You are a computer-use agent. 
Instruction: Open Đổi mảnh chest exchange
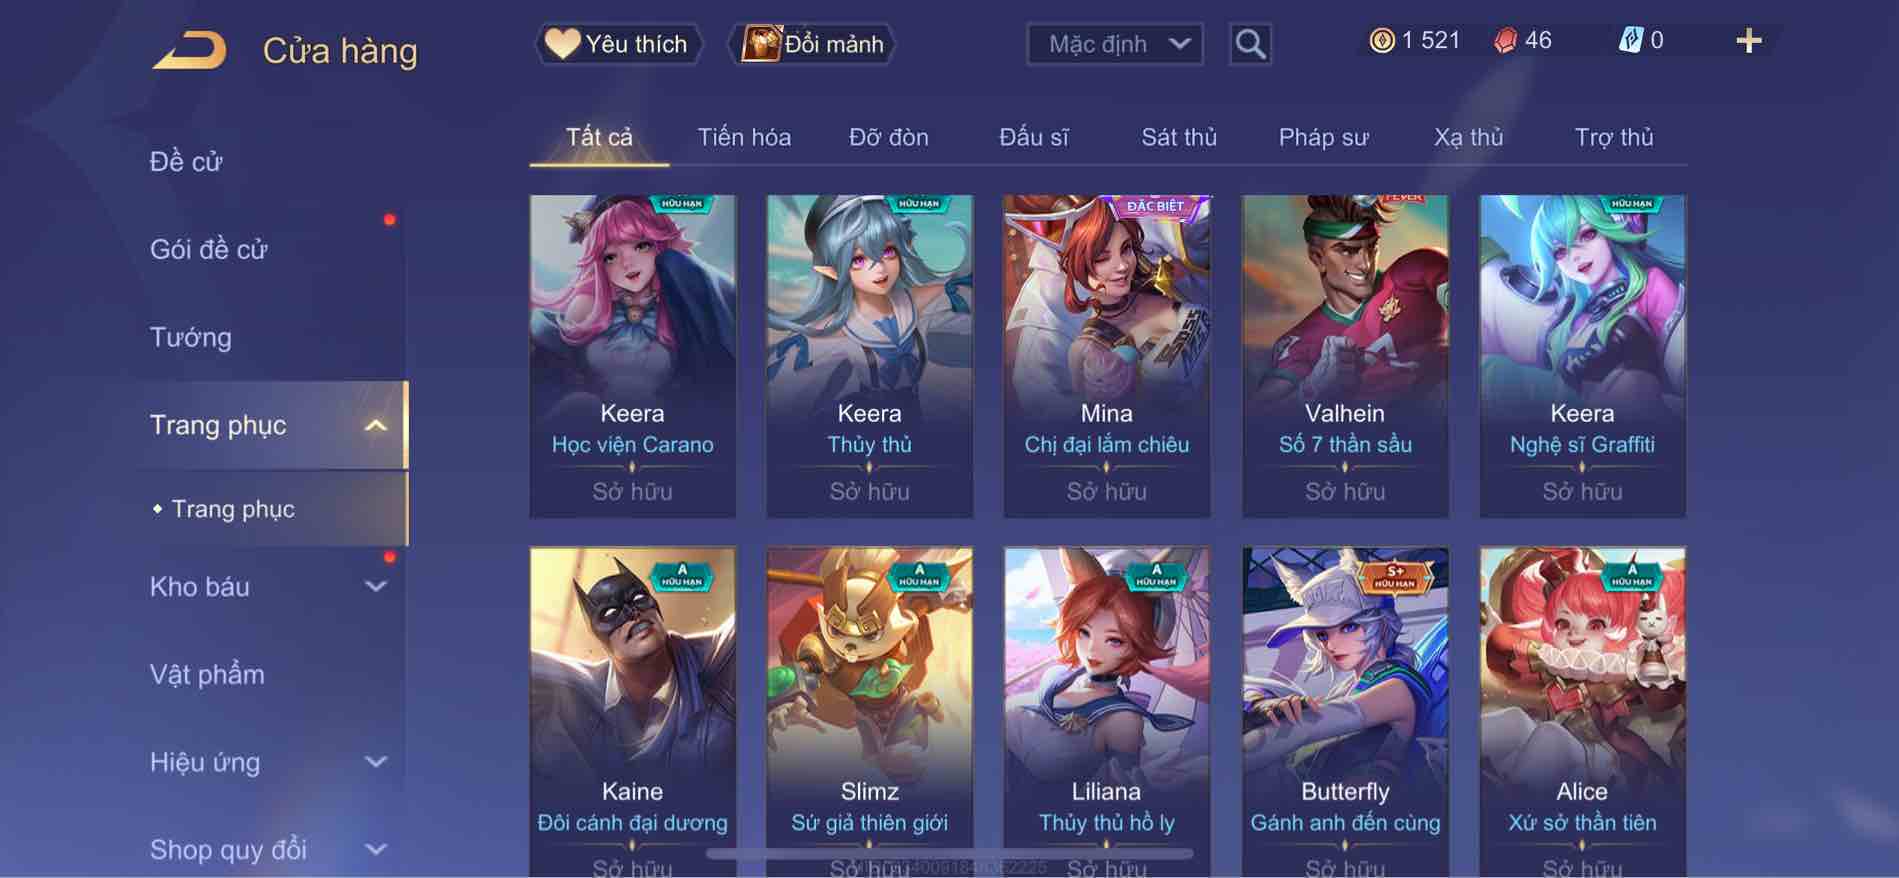click(811, 44)
